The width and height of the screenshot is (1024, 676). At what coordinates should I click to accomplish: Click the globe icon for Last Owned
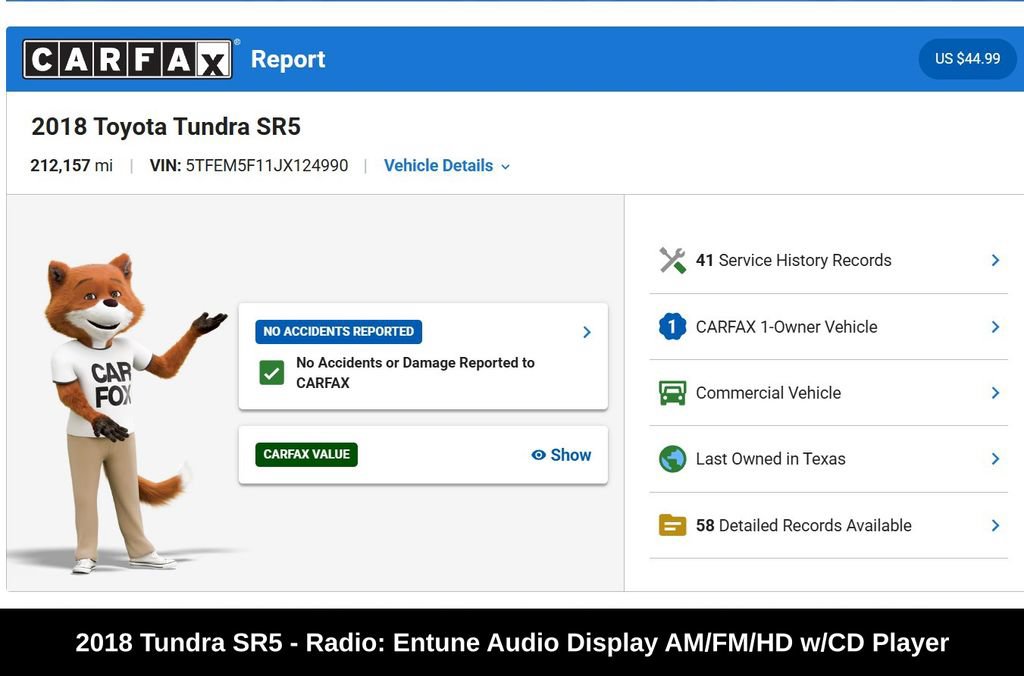click(672, 459)
